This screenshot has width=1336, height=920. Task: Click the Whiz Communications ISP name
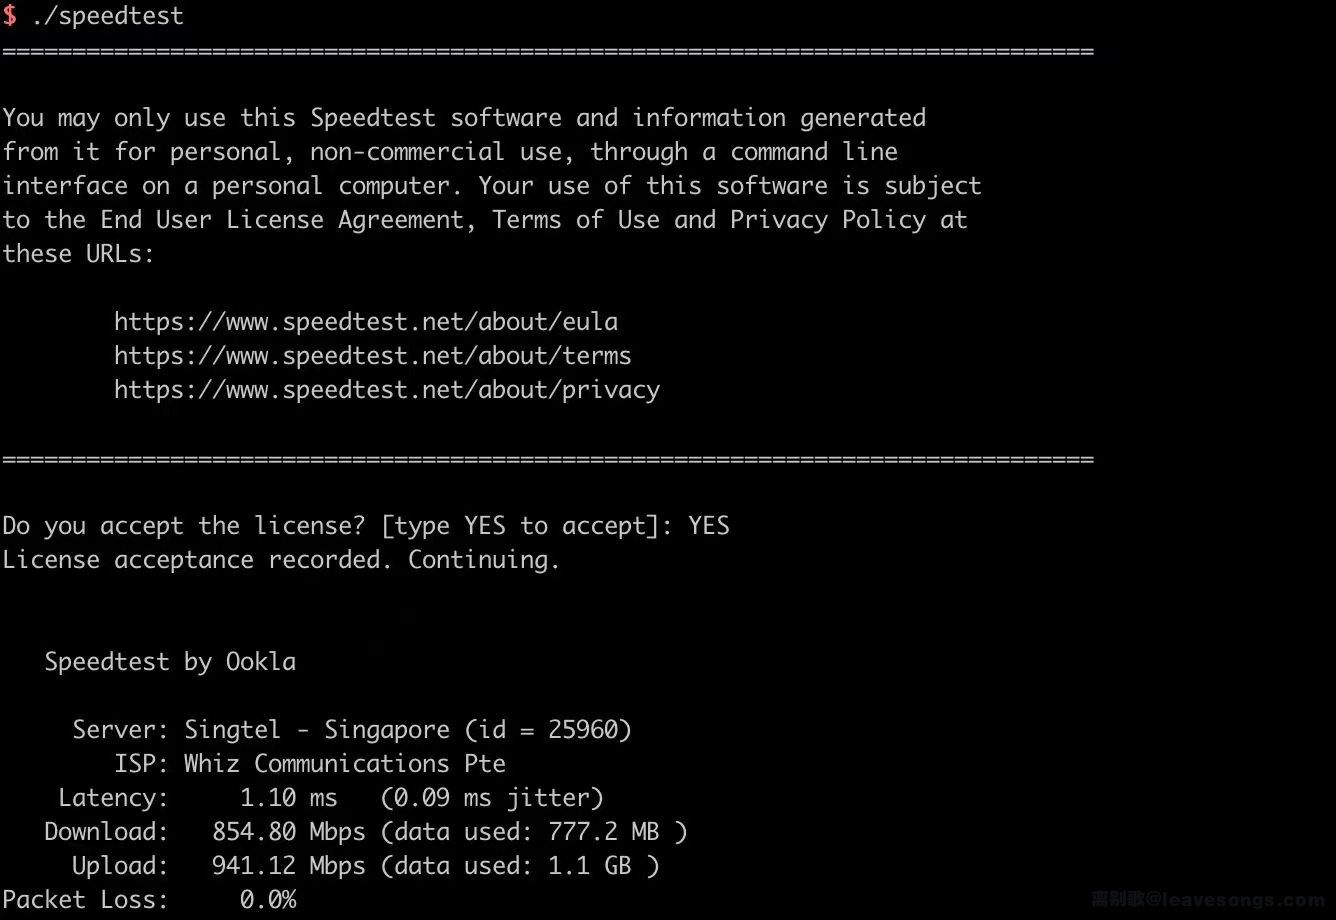(x=344, y=764)
